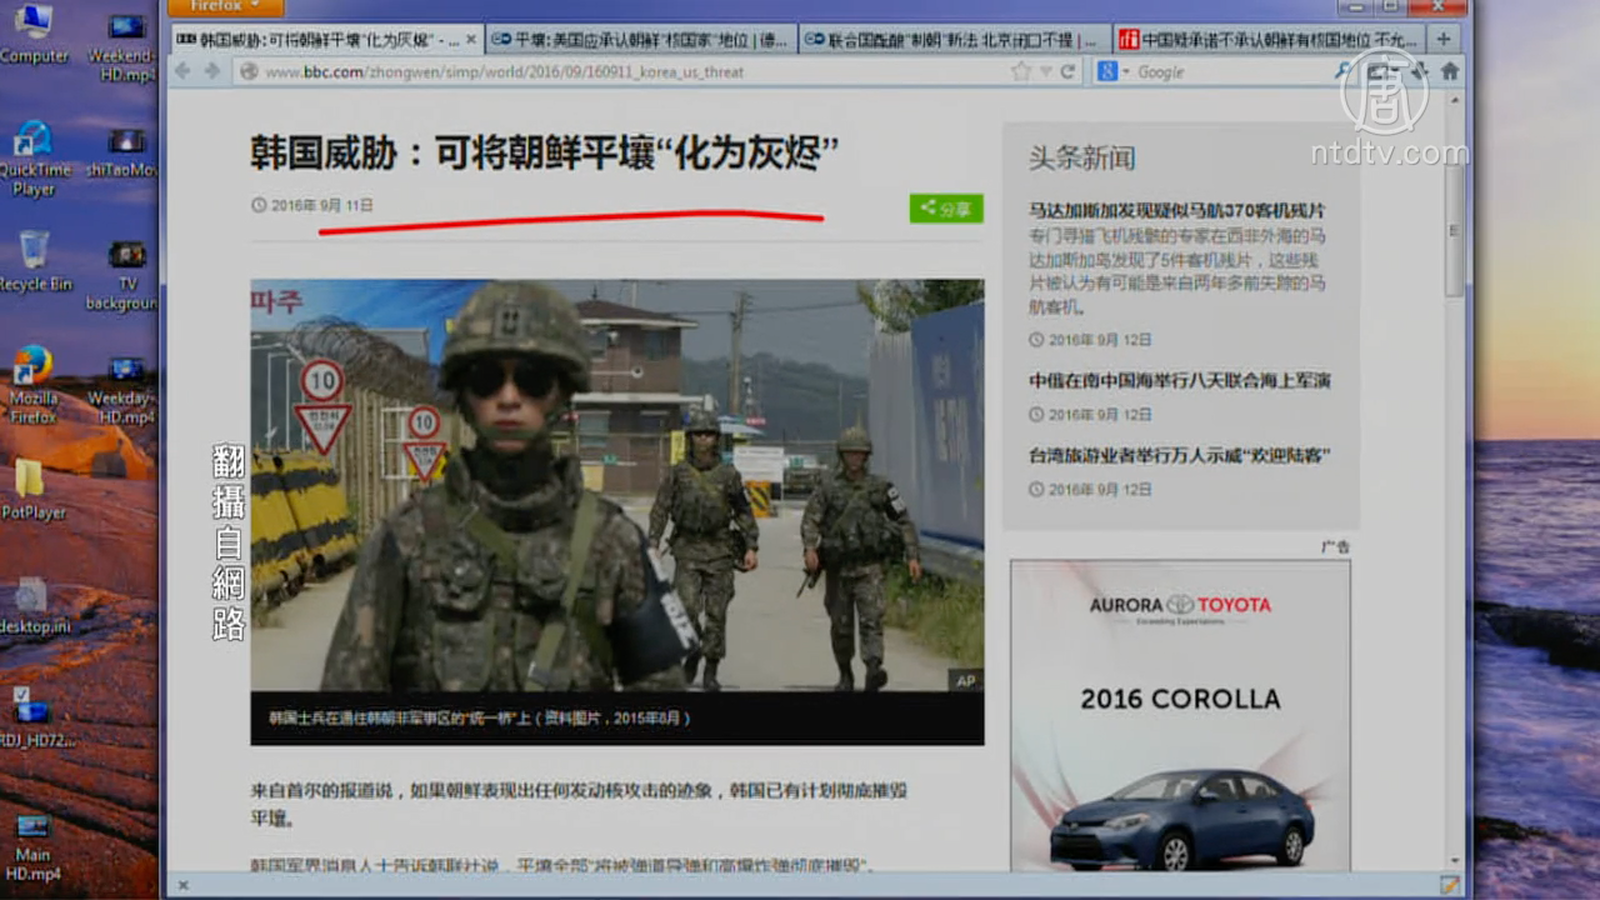Open URL history dropdown arrow
Screen dimensions: 1600x900
1045,72
